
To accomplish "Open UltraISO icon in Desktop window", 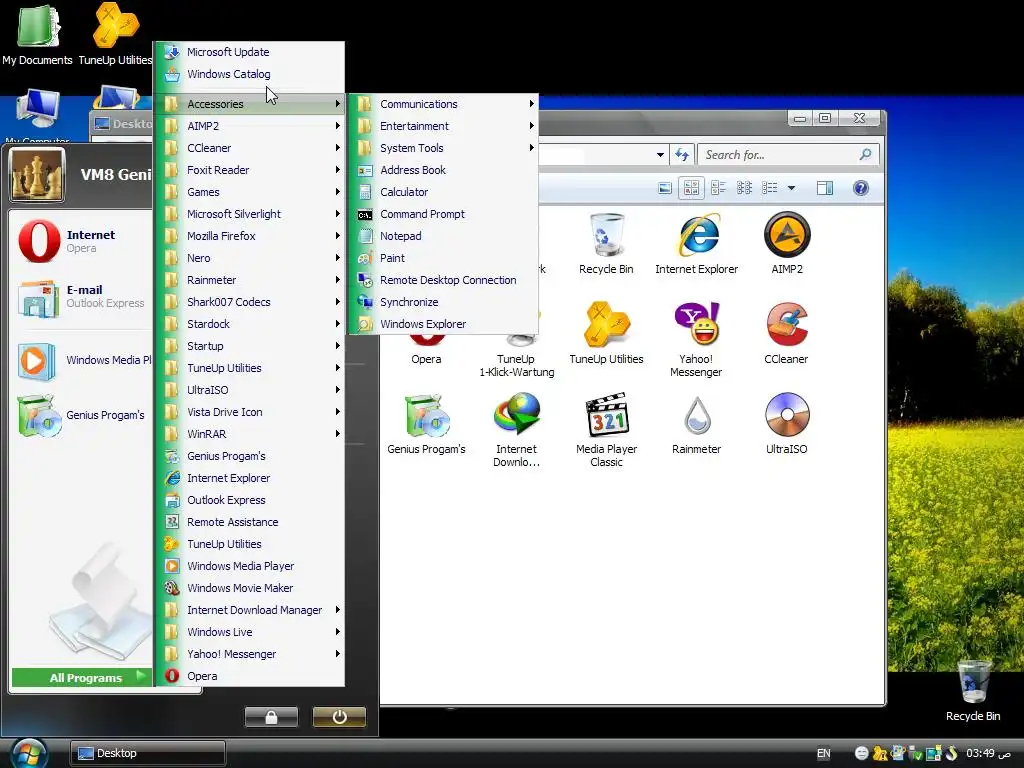I will coord(786,423).
